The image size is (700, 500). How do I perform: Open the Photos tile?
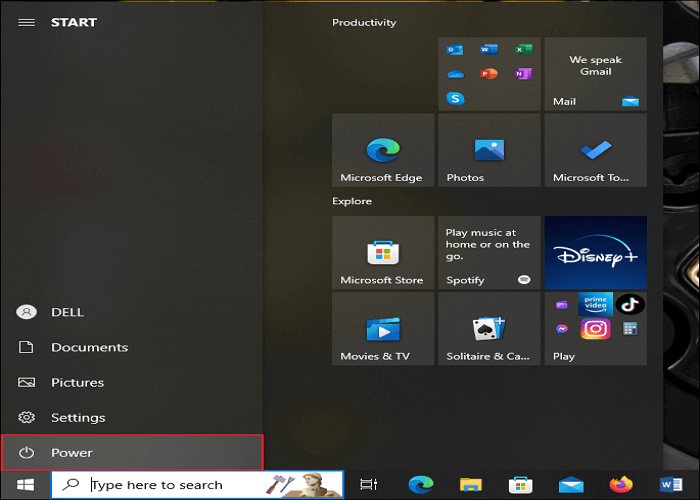pyautogui.click(x=489, y=150)
